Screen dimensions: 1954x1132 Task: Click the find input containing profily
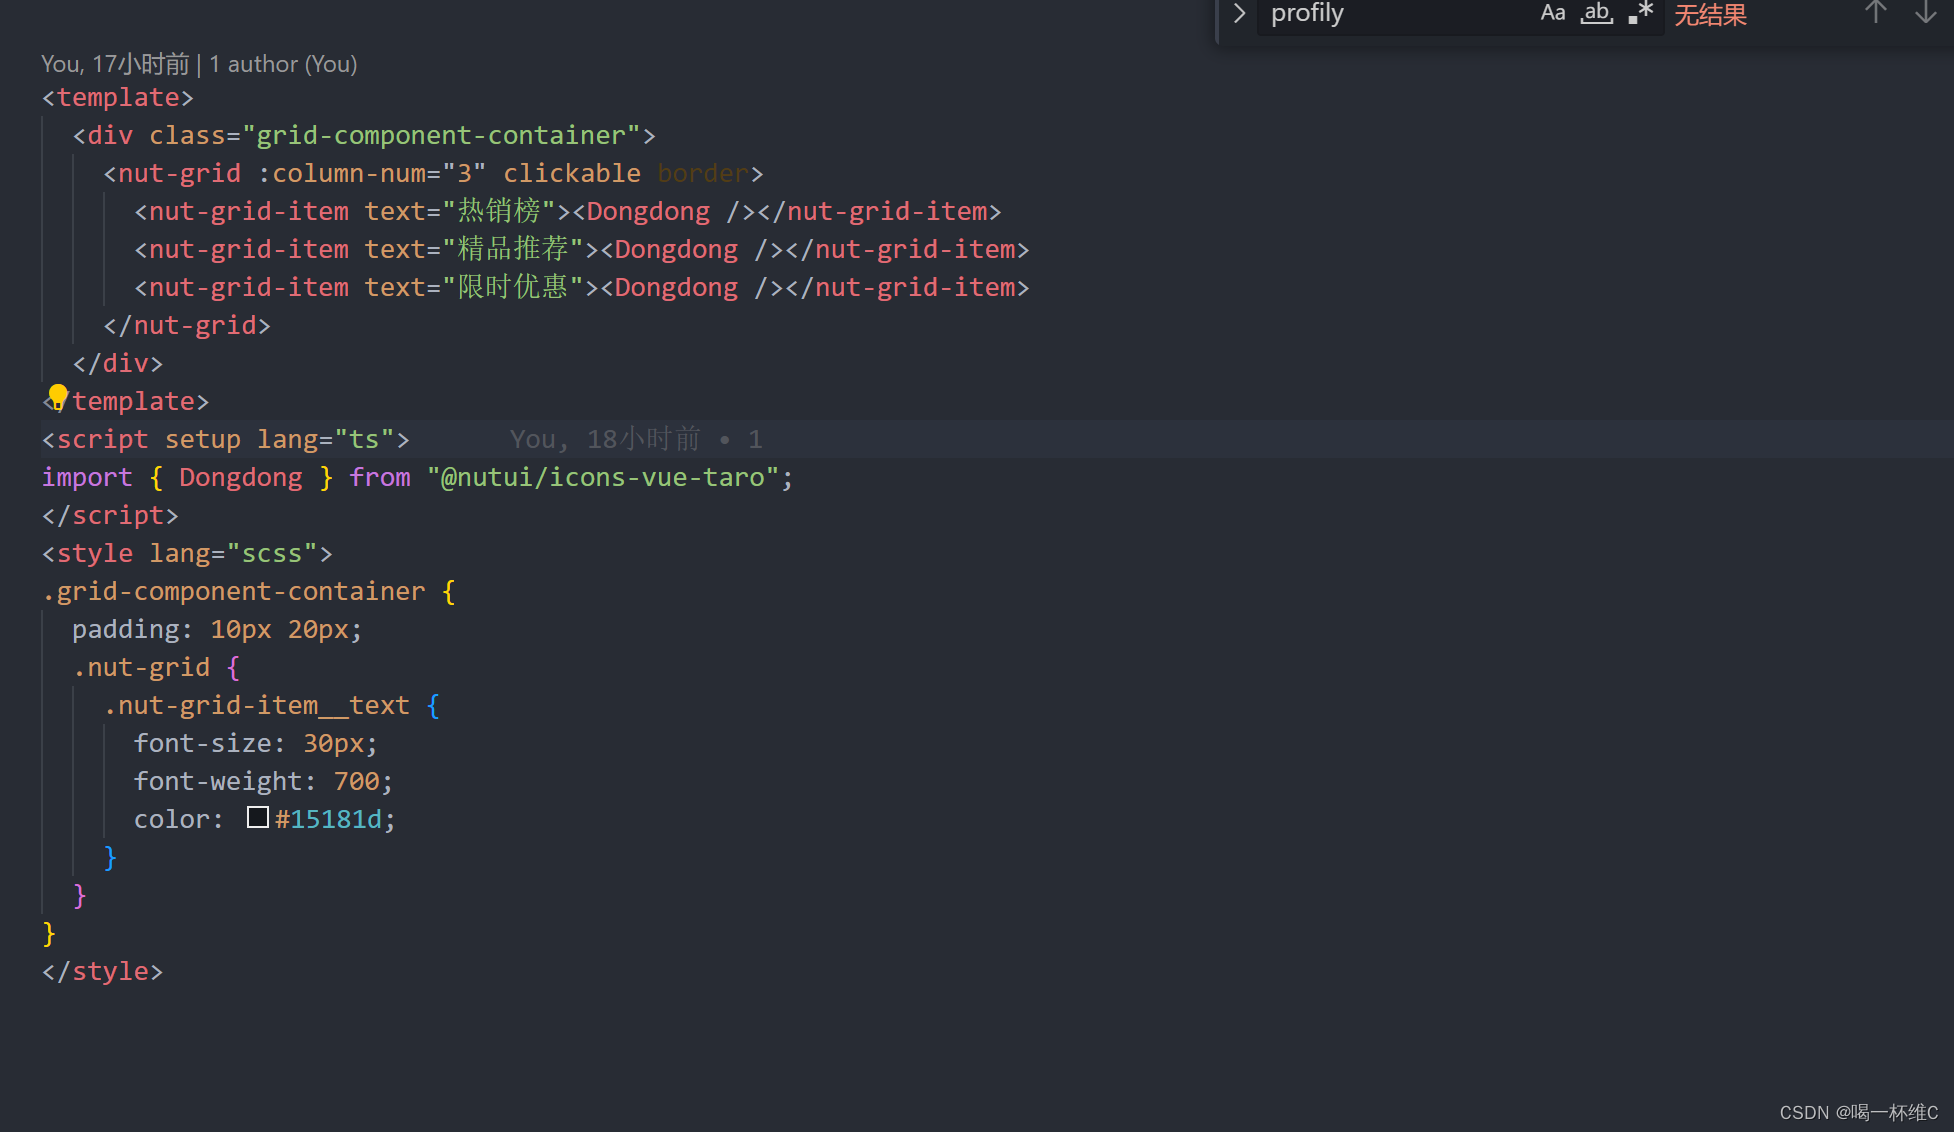point(1390,14)
